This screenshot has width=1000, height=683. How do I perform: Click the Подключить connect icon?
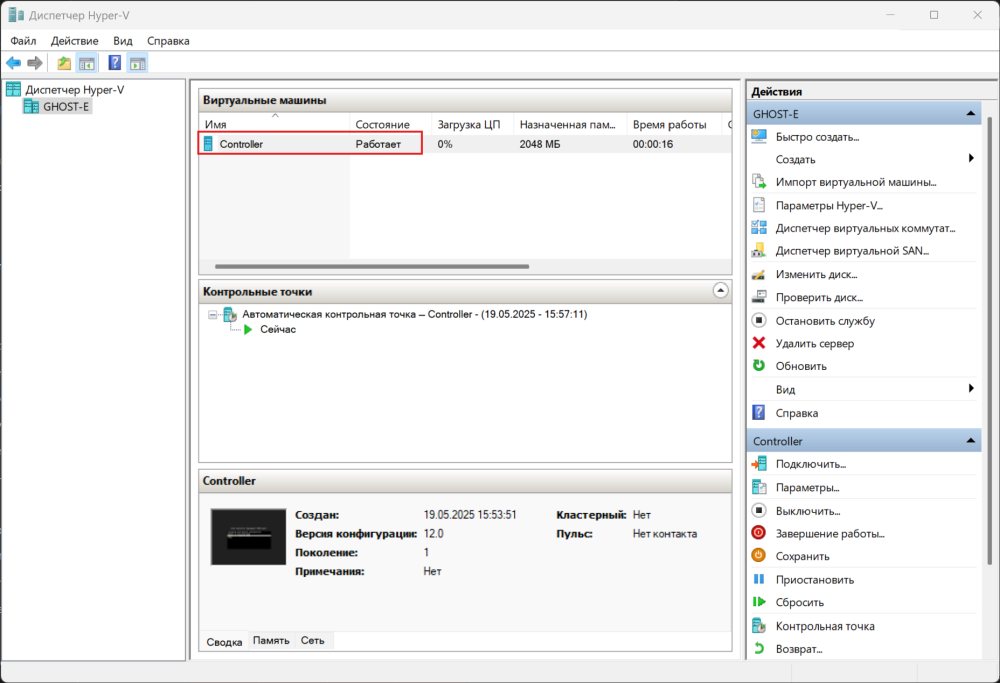(759, 464)
